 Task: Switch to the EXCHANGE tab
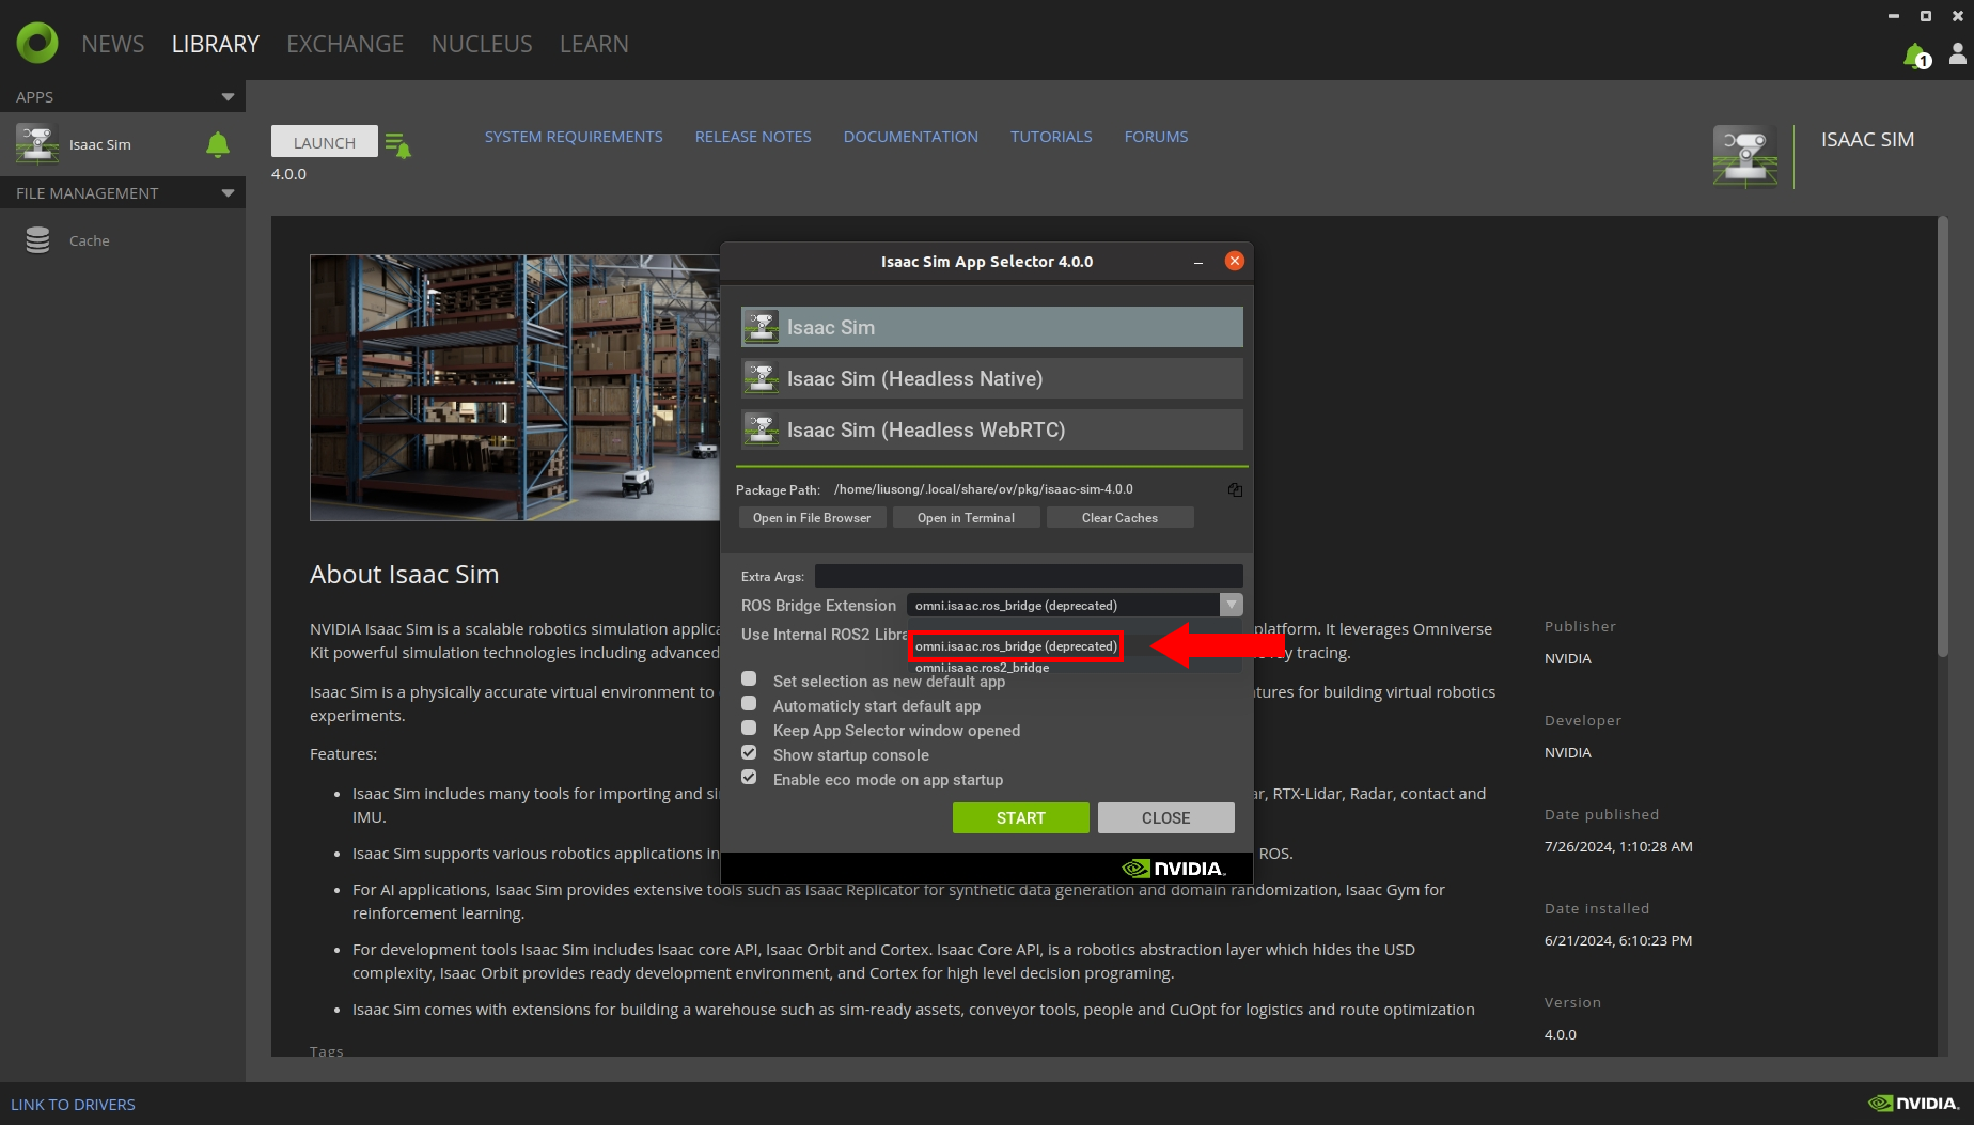[345, 44]
